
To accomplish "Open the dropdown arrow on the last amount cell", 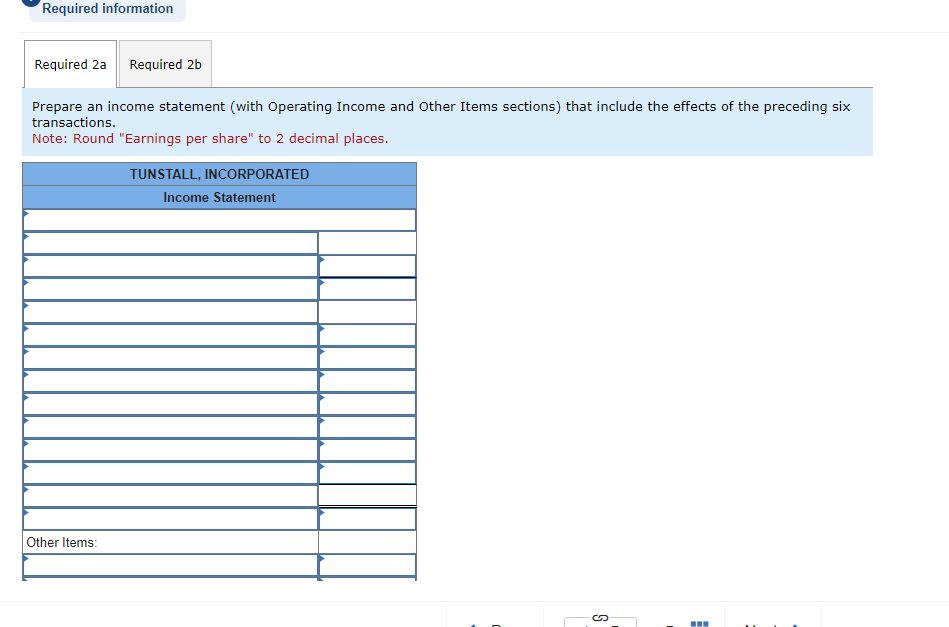I will [x=320, y=564].
